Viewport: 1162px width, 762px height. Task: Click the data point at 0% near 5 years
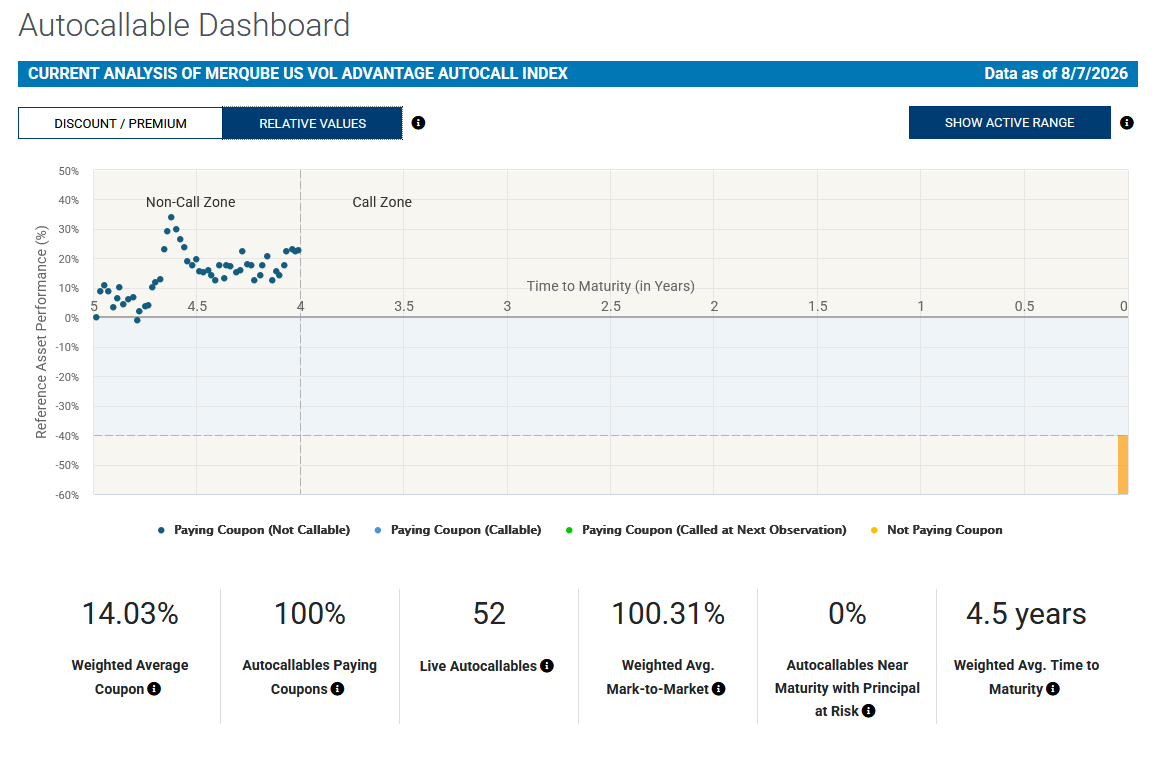coord(96,317)
